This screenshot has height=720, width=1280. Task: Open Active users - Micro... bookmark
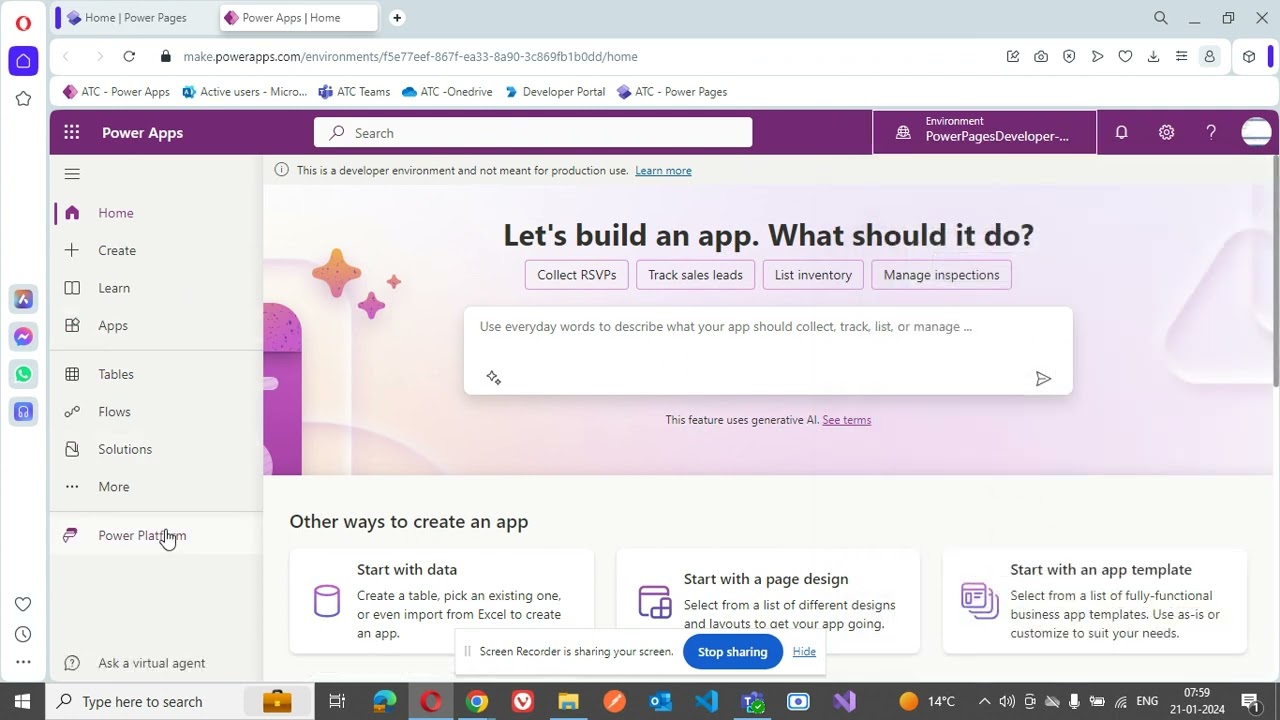pyautogui.click(x=245, y=91)
